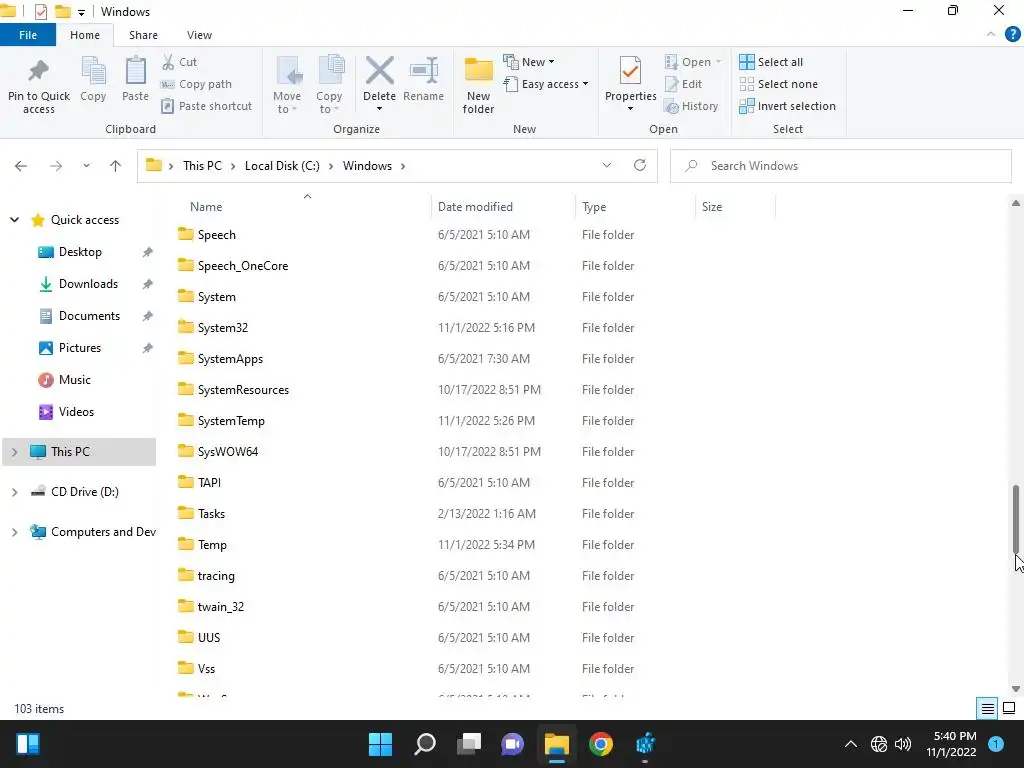Open the New item dropdown
Screen dimensions: 1024x768
pos(529,62)
